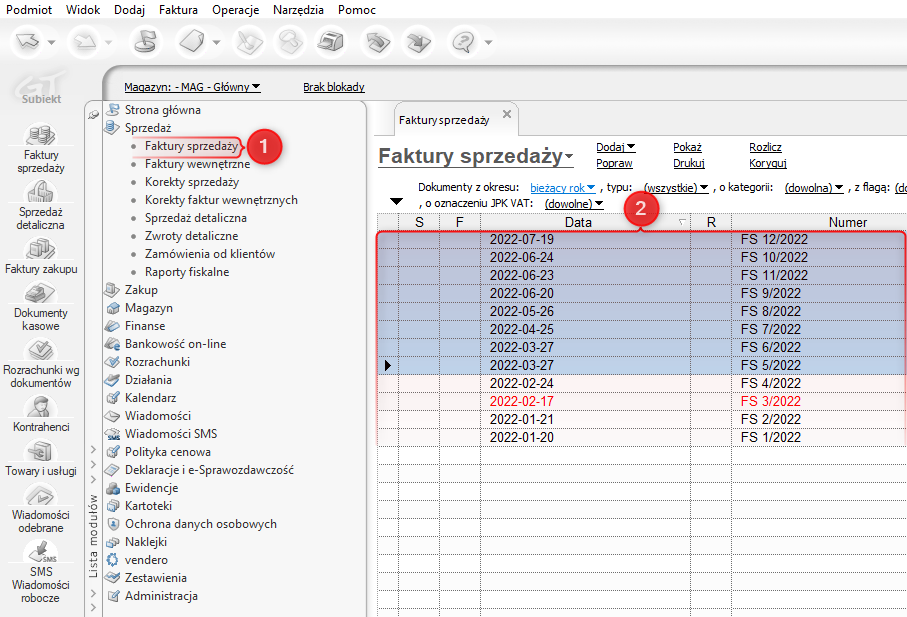907x617 pixels.
Task: Close the Faktury sprzedaży tab
Action: tap(507, 115)
